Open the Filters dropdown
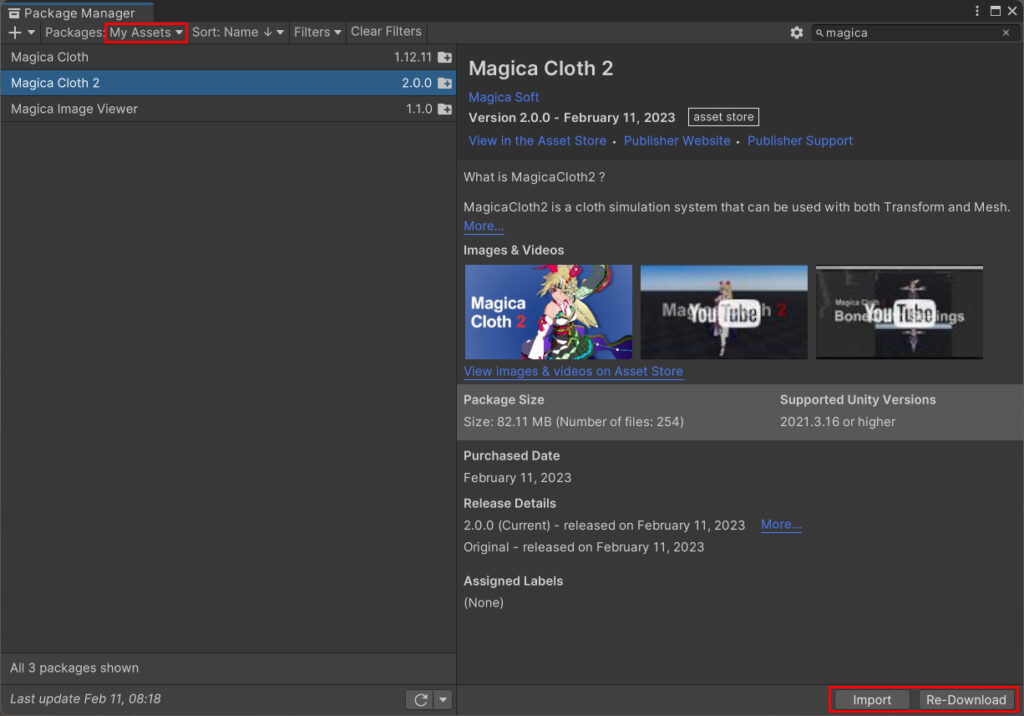This screenshot has height=716, width=1024. (317, 32)
